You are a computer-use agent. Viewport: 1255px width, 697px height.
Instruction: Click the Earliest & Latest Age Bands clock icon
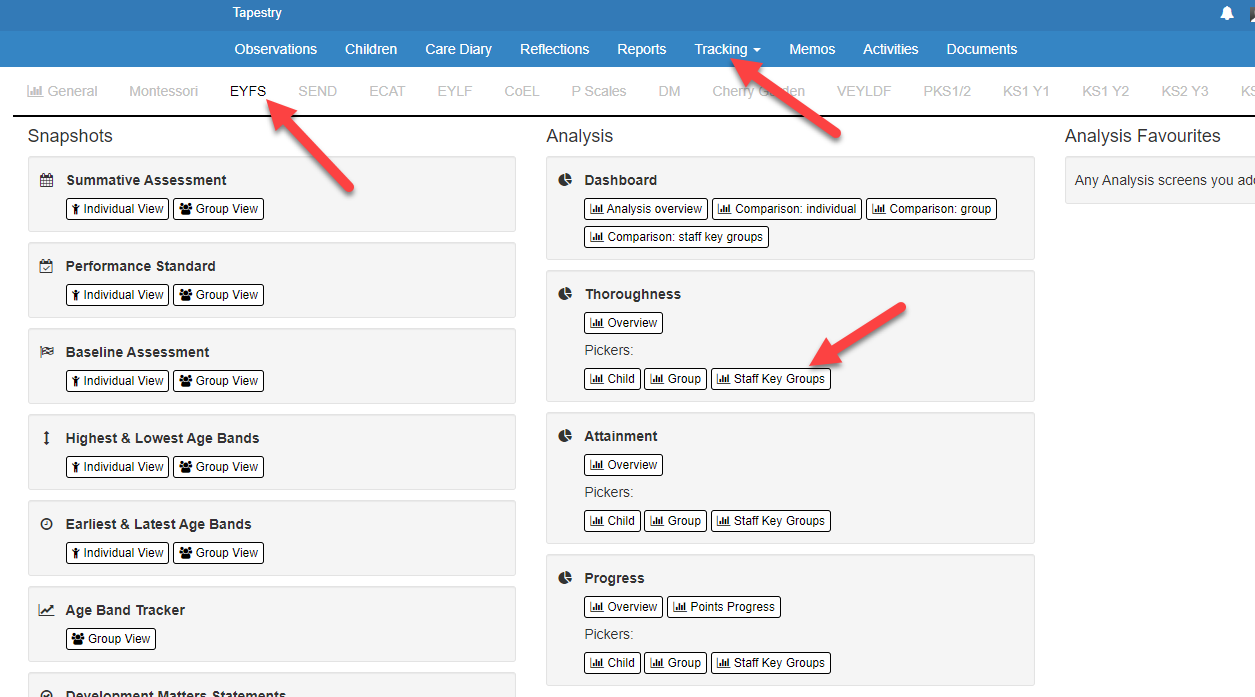tap(46, 524)
